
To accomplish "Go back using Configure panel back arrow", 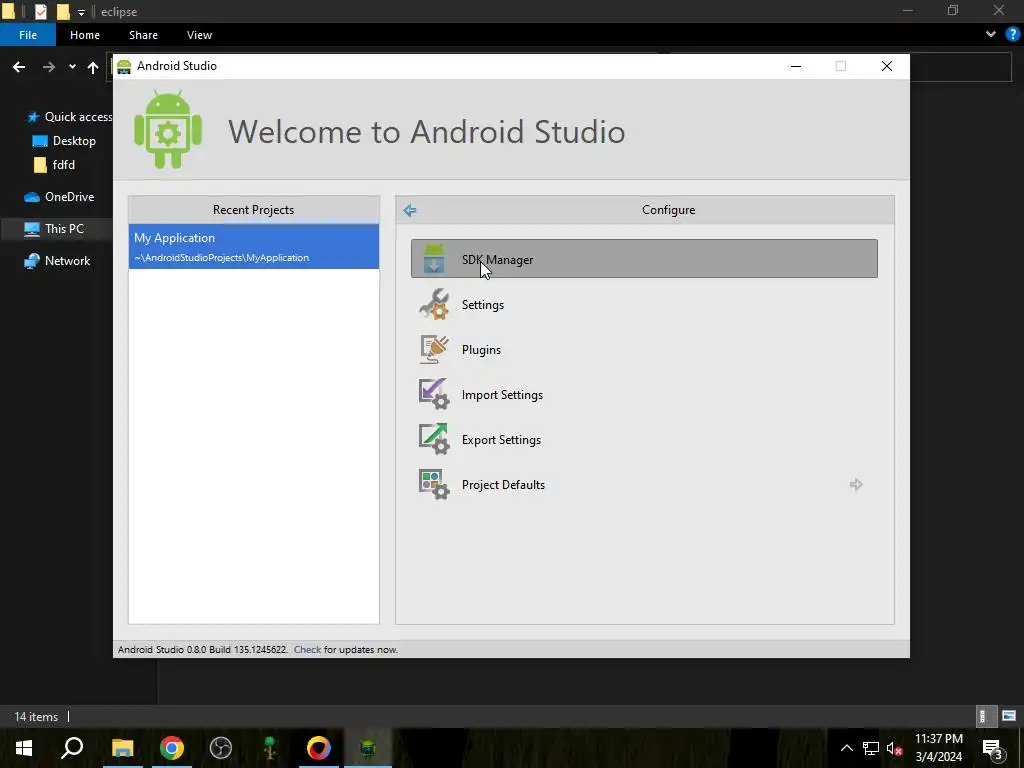I will tap(410, 210).
